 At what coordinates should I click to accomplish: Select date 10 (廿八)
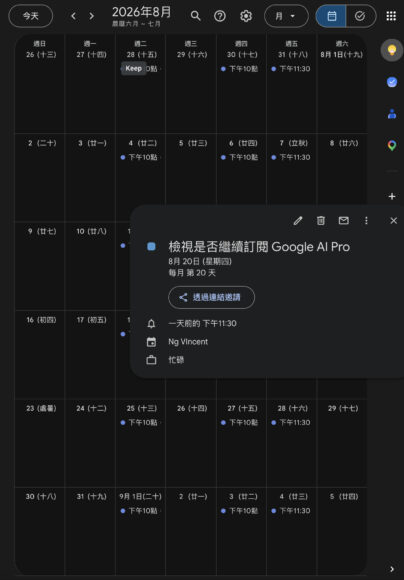tap(91, 232)
